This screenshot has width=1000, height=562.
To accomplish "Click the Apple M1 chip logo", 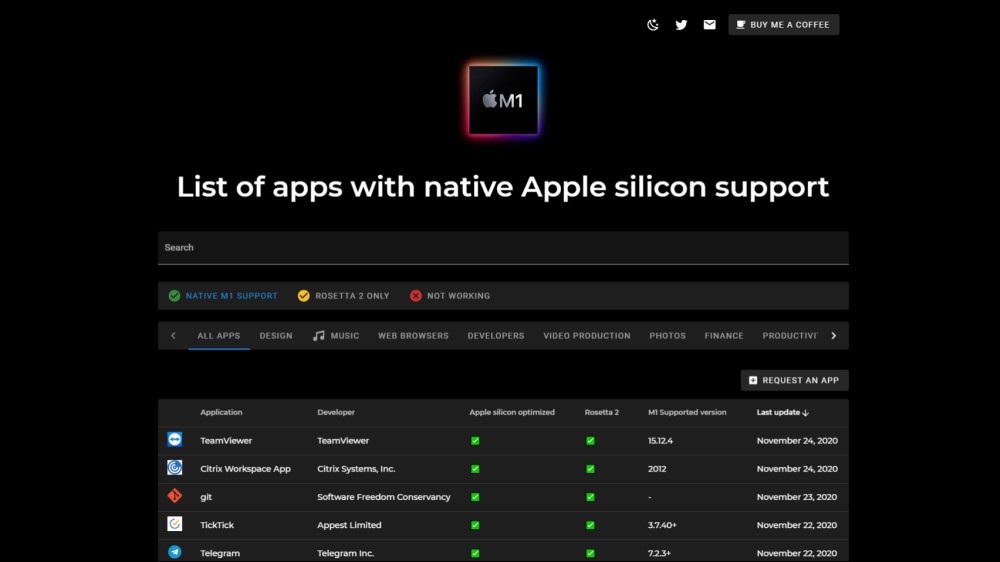I will click(503, 100).
